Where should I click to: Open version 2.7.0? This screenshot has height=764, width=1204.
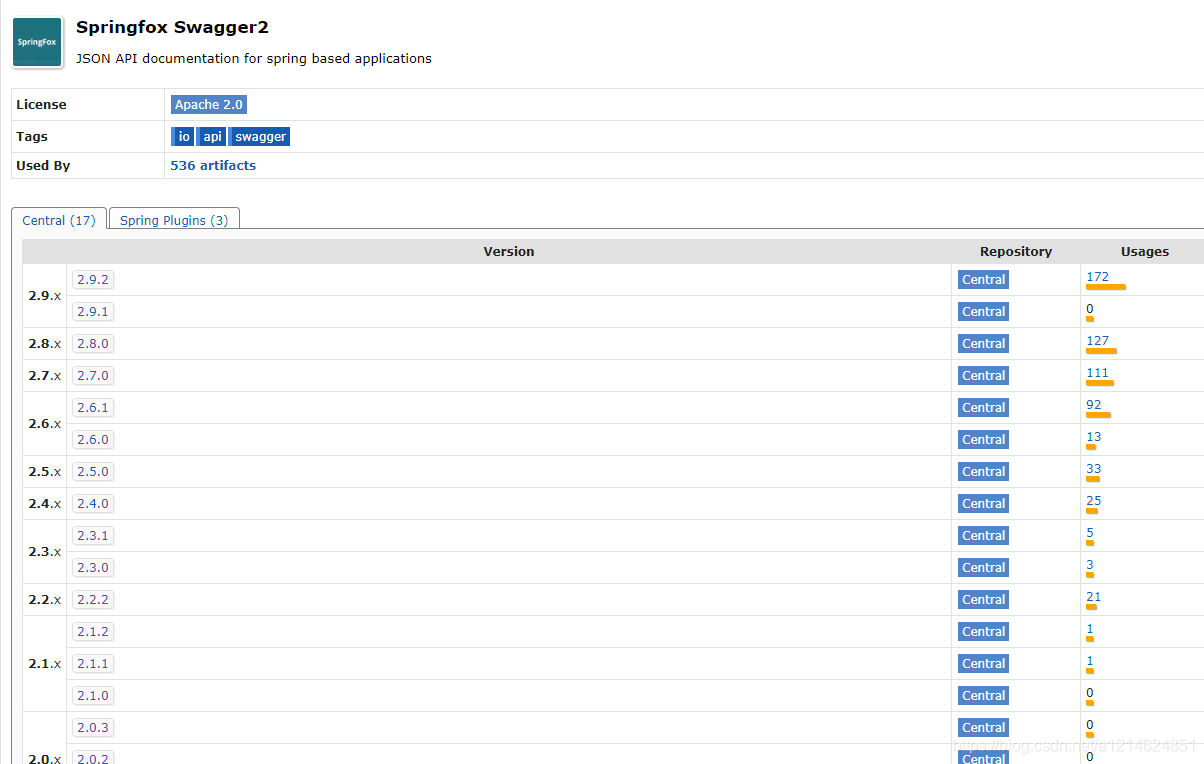pyautogui.click(x=93, y=376)
